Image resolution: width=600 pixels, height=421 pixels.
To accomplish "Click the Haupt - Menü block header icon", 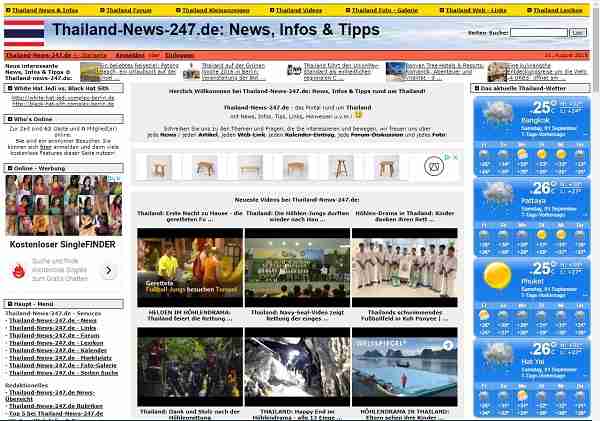I will [x=10, y=304].
